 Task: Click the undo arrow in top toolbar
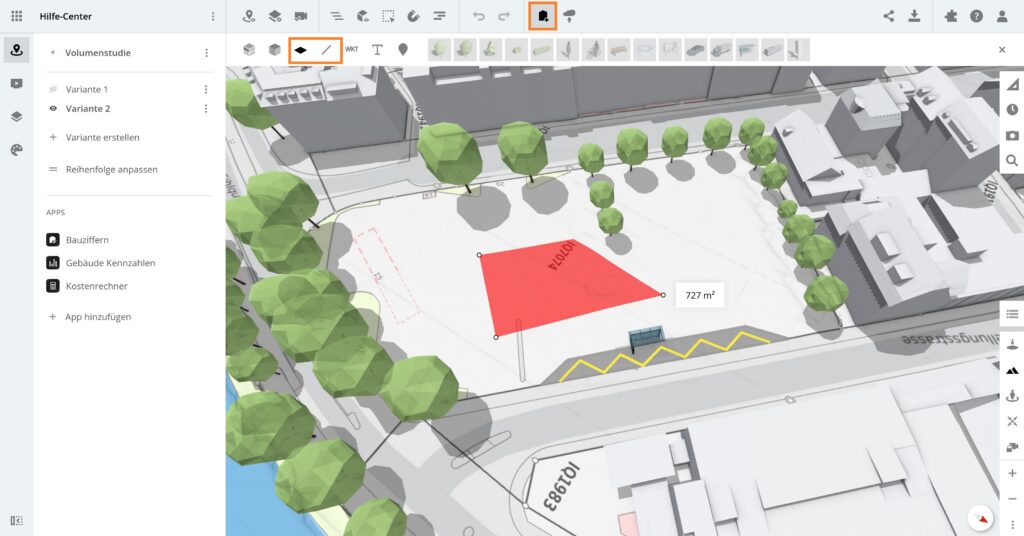pos(479,16)
